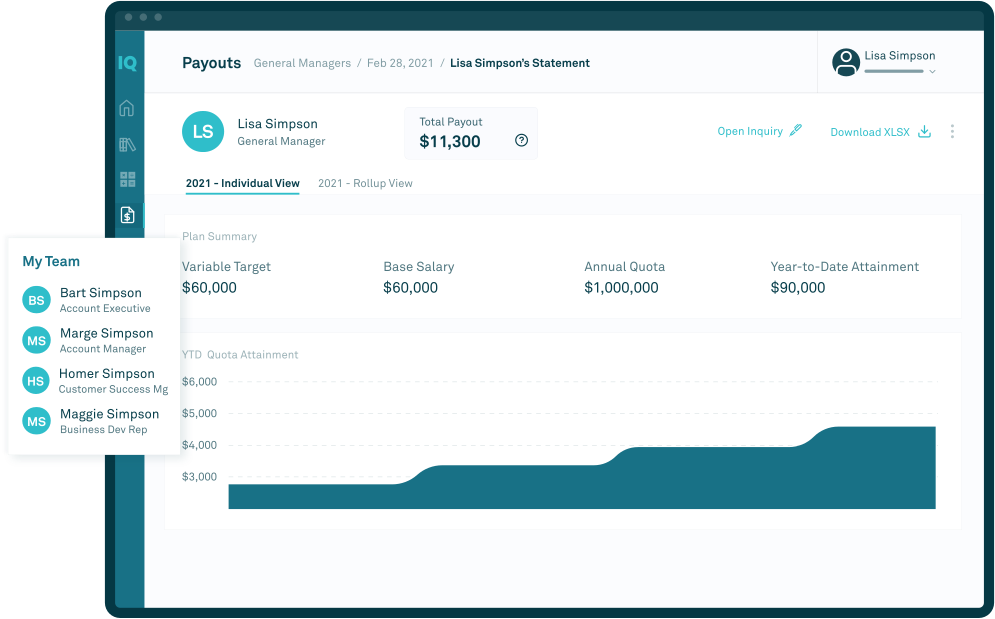
Task: Open the library books sidebar icon
Action: [x=127, y=145]
